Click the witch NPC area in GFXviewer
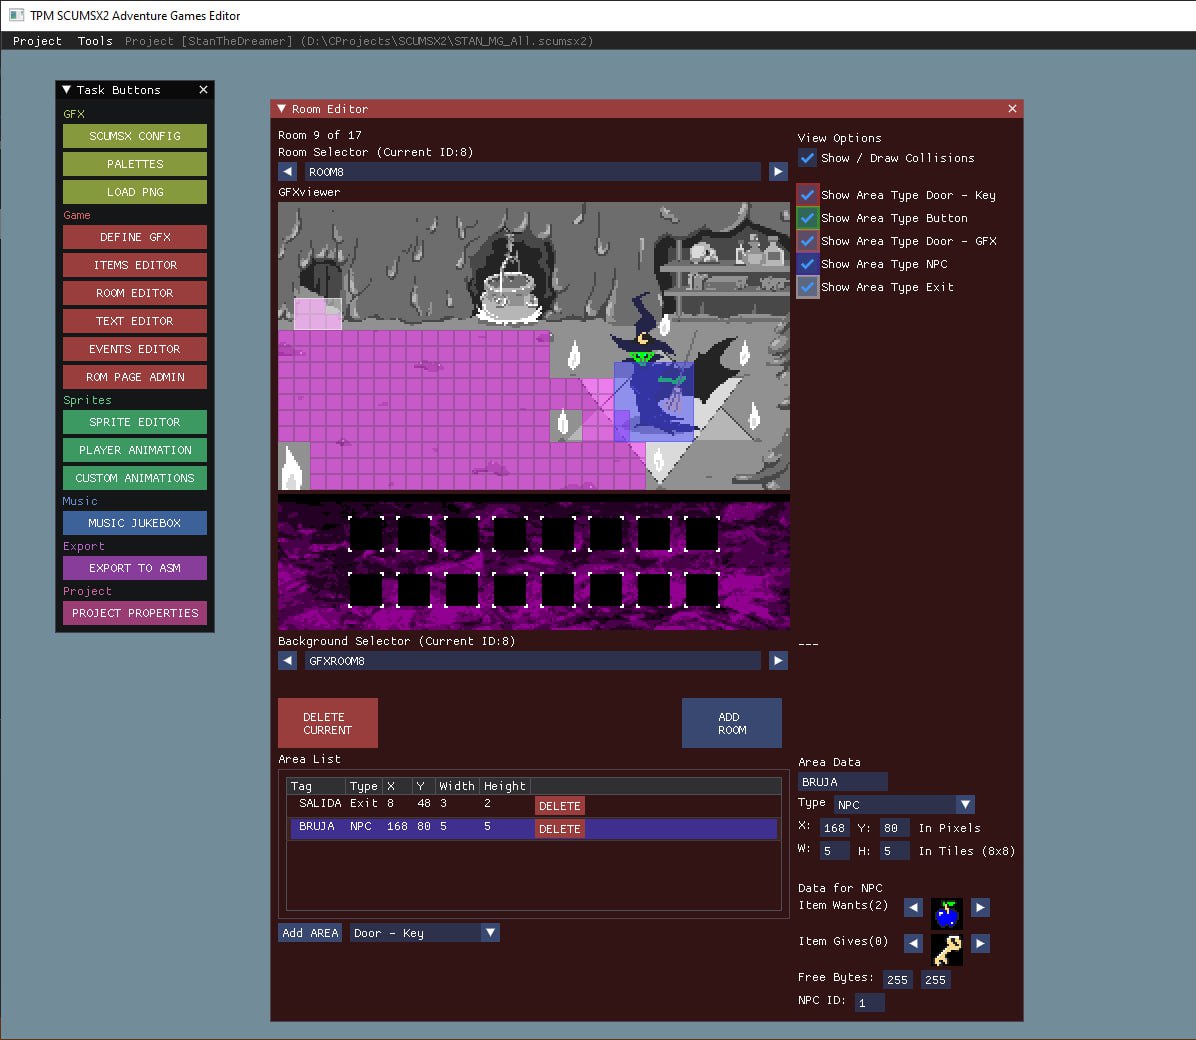The width and height of the screenshot is (1196, 1040). click(654, 401)
